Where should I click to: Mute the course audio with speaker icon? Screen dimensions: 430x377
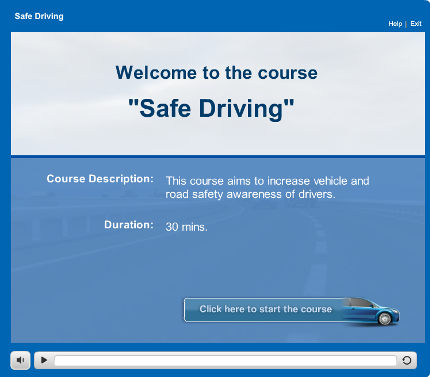click(21, 360)
